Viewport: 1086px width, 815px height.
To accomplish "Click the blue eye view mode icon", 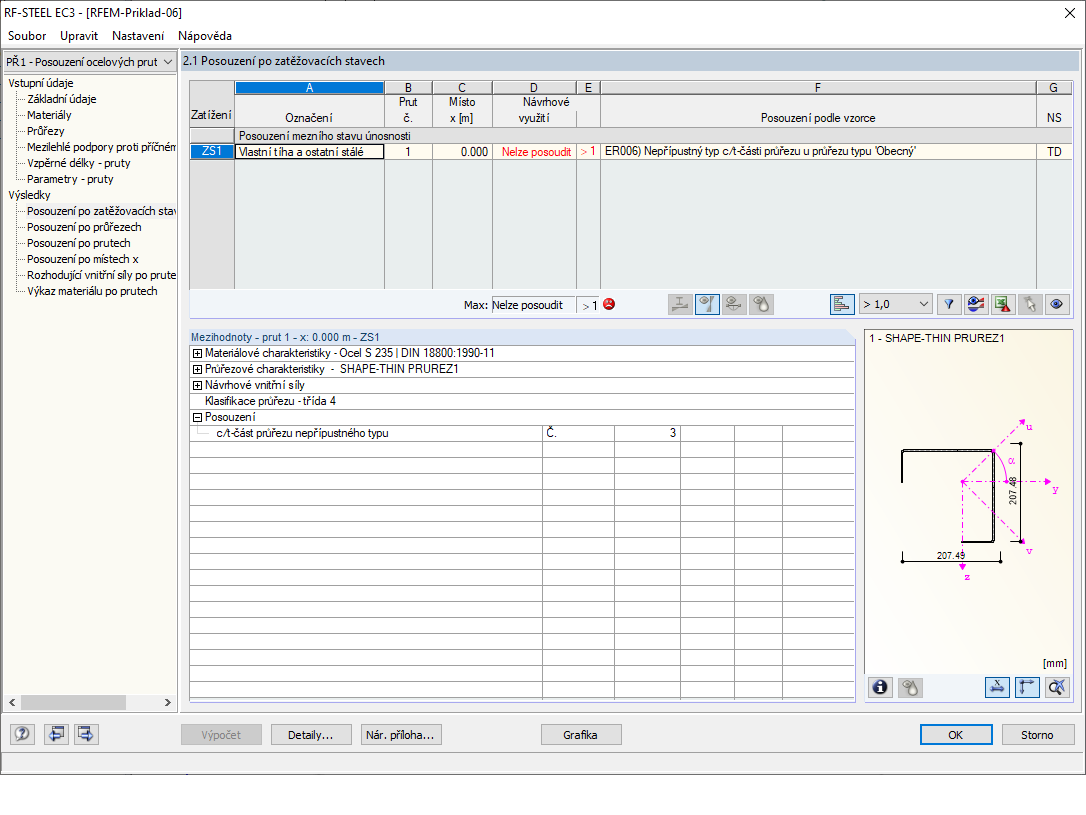I will click(x=1057, y=304).
